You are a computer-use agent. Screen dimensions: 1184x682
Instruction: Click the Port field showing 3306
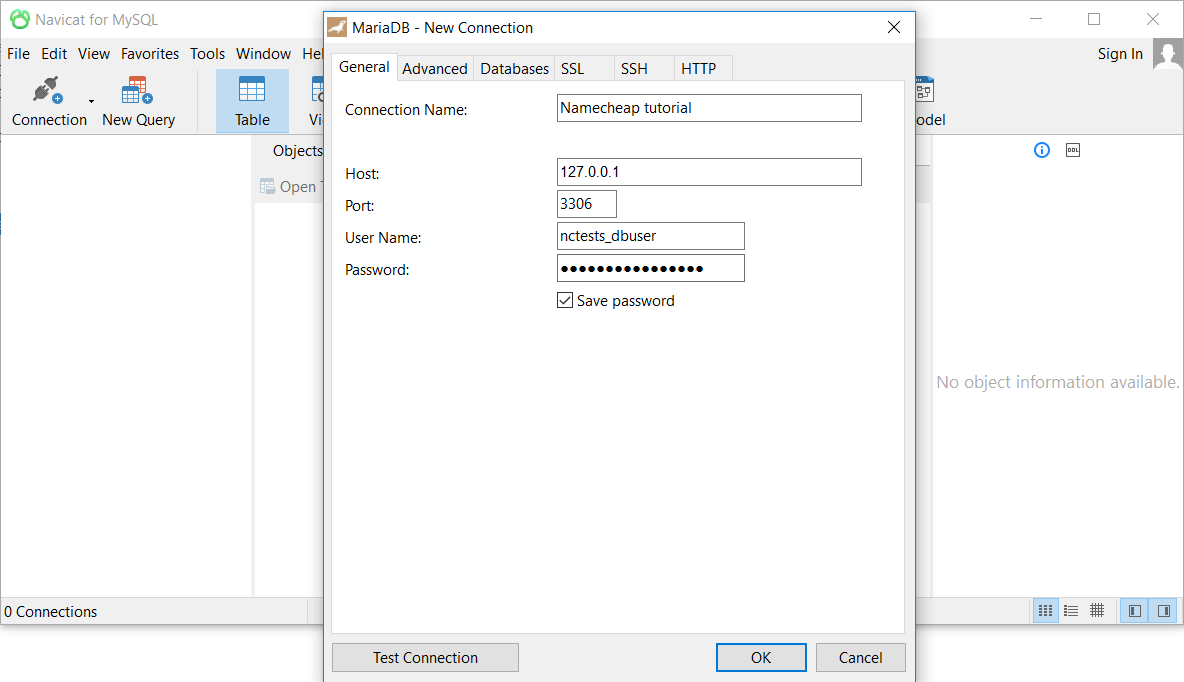587,204
